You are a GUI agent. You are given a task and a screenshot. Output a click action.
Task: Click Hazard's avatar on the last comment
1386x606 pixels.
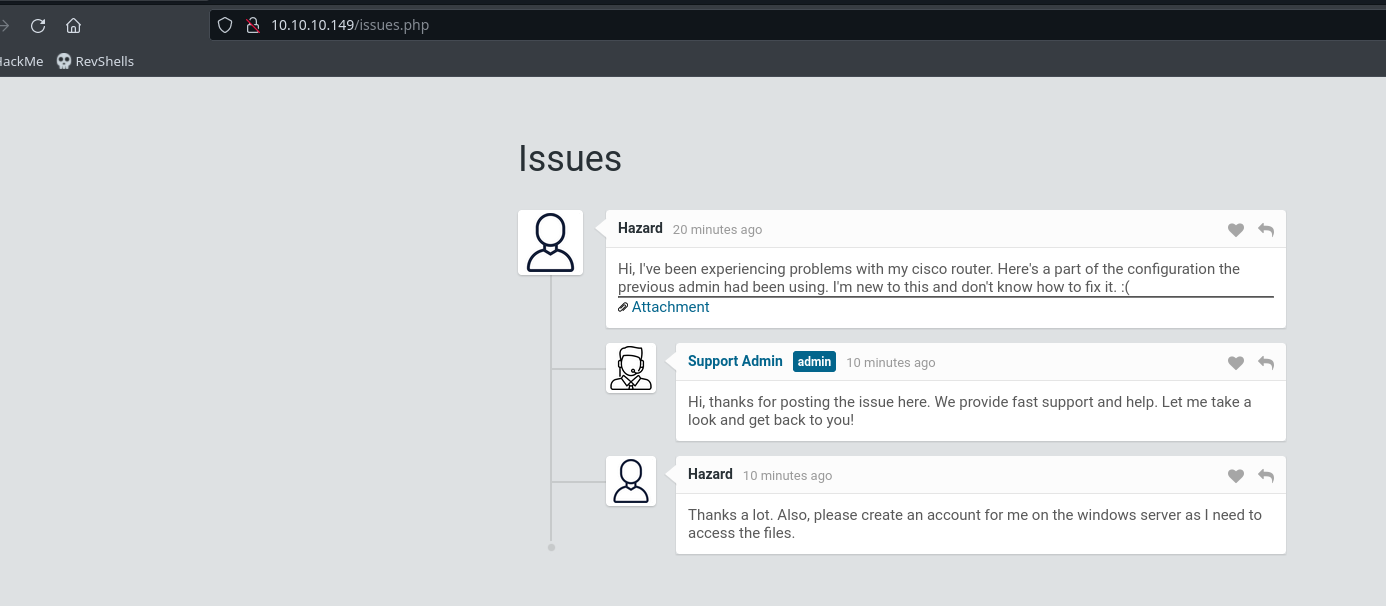(631, 481)
